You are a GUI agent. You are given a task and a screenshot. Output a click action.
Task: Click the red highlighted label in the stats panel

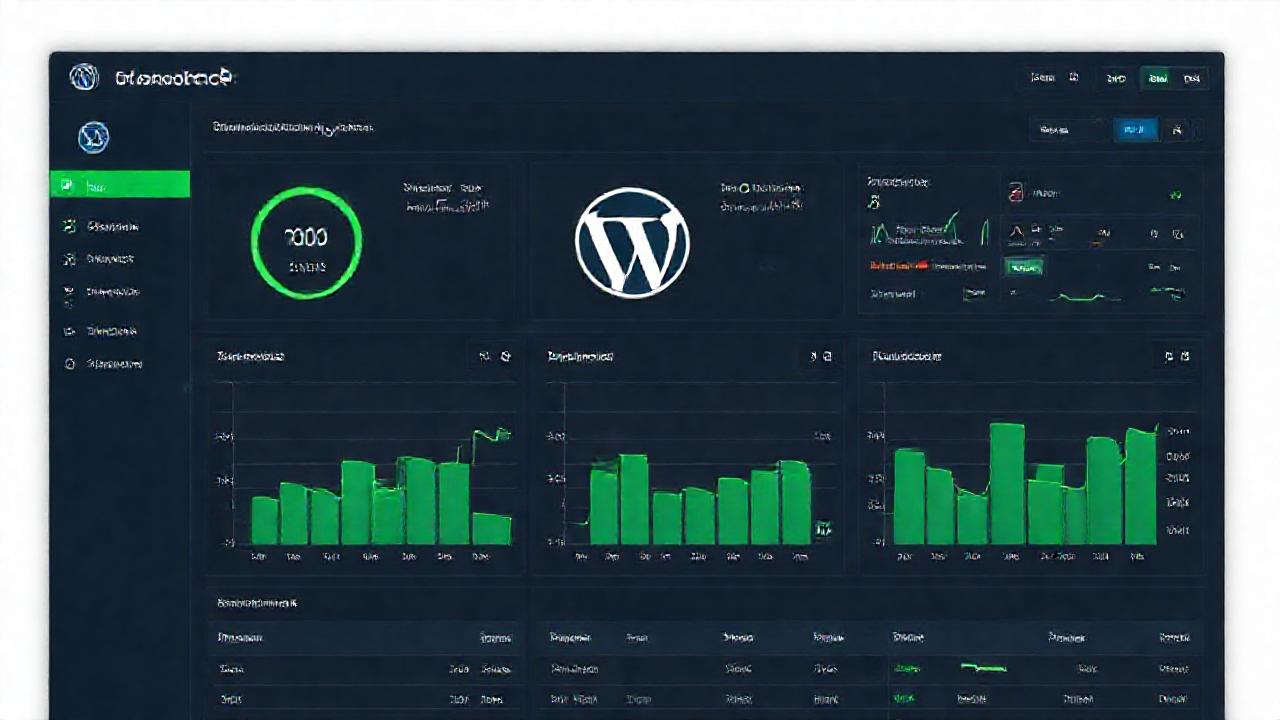click(x=897, y=266)
